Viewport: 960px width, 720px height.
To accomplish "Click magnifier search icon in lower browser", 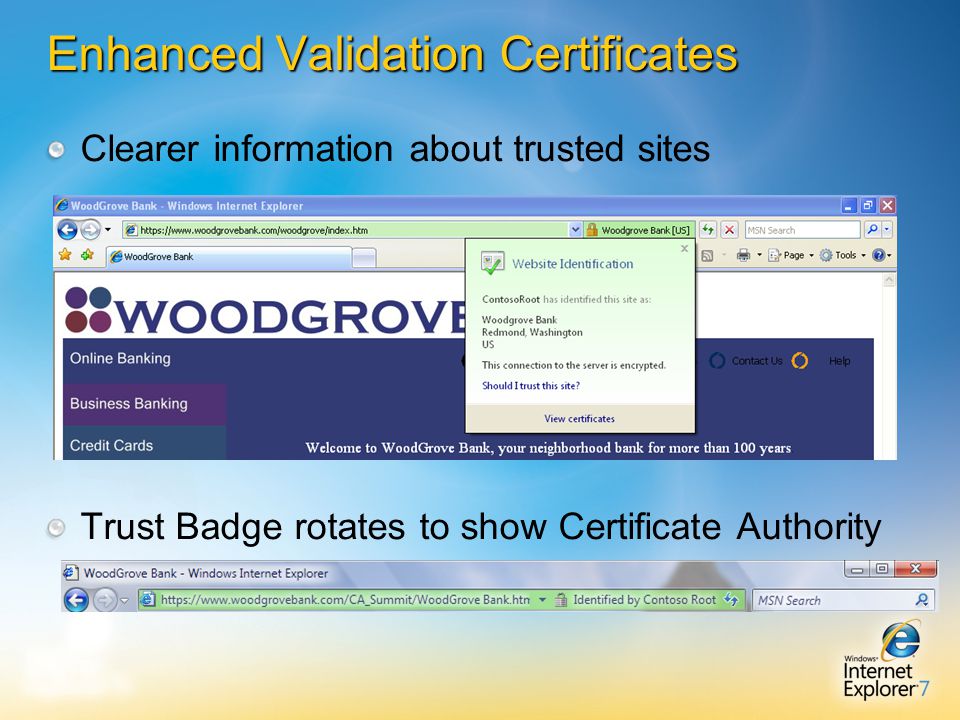I will (x=922, y=600).
